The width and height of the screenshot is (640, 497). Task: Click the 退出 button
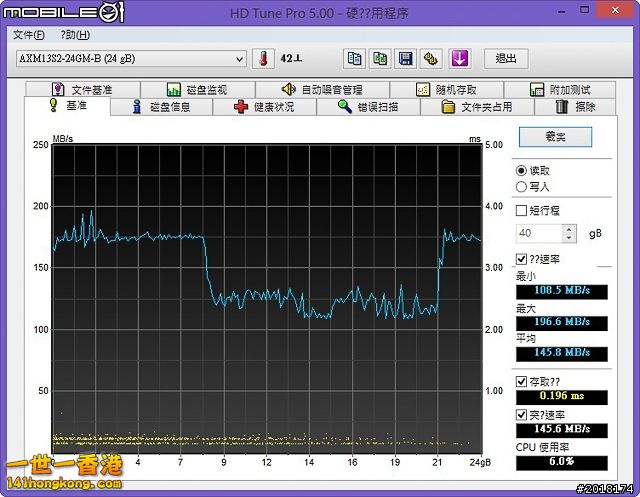click(506, 58)
